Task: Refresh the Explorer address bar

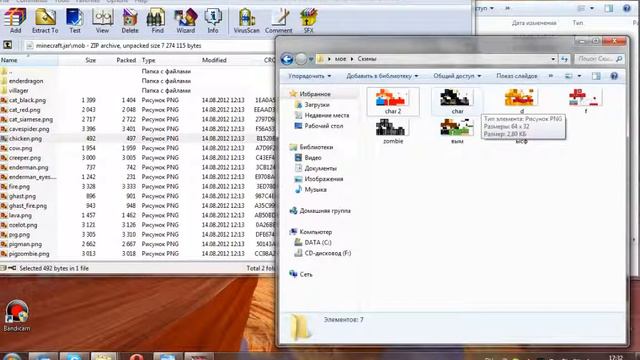Action: click(564, 59)
